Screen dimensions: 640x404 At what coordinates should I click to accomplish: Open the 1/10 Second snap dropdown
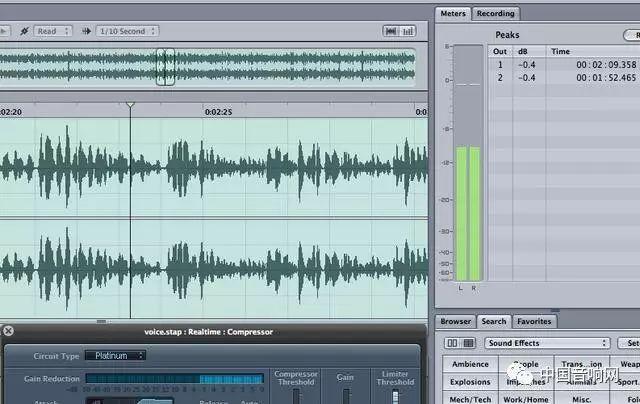pyautogui.click(x=127, y=31)
